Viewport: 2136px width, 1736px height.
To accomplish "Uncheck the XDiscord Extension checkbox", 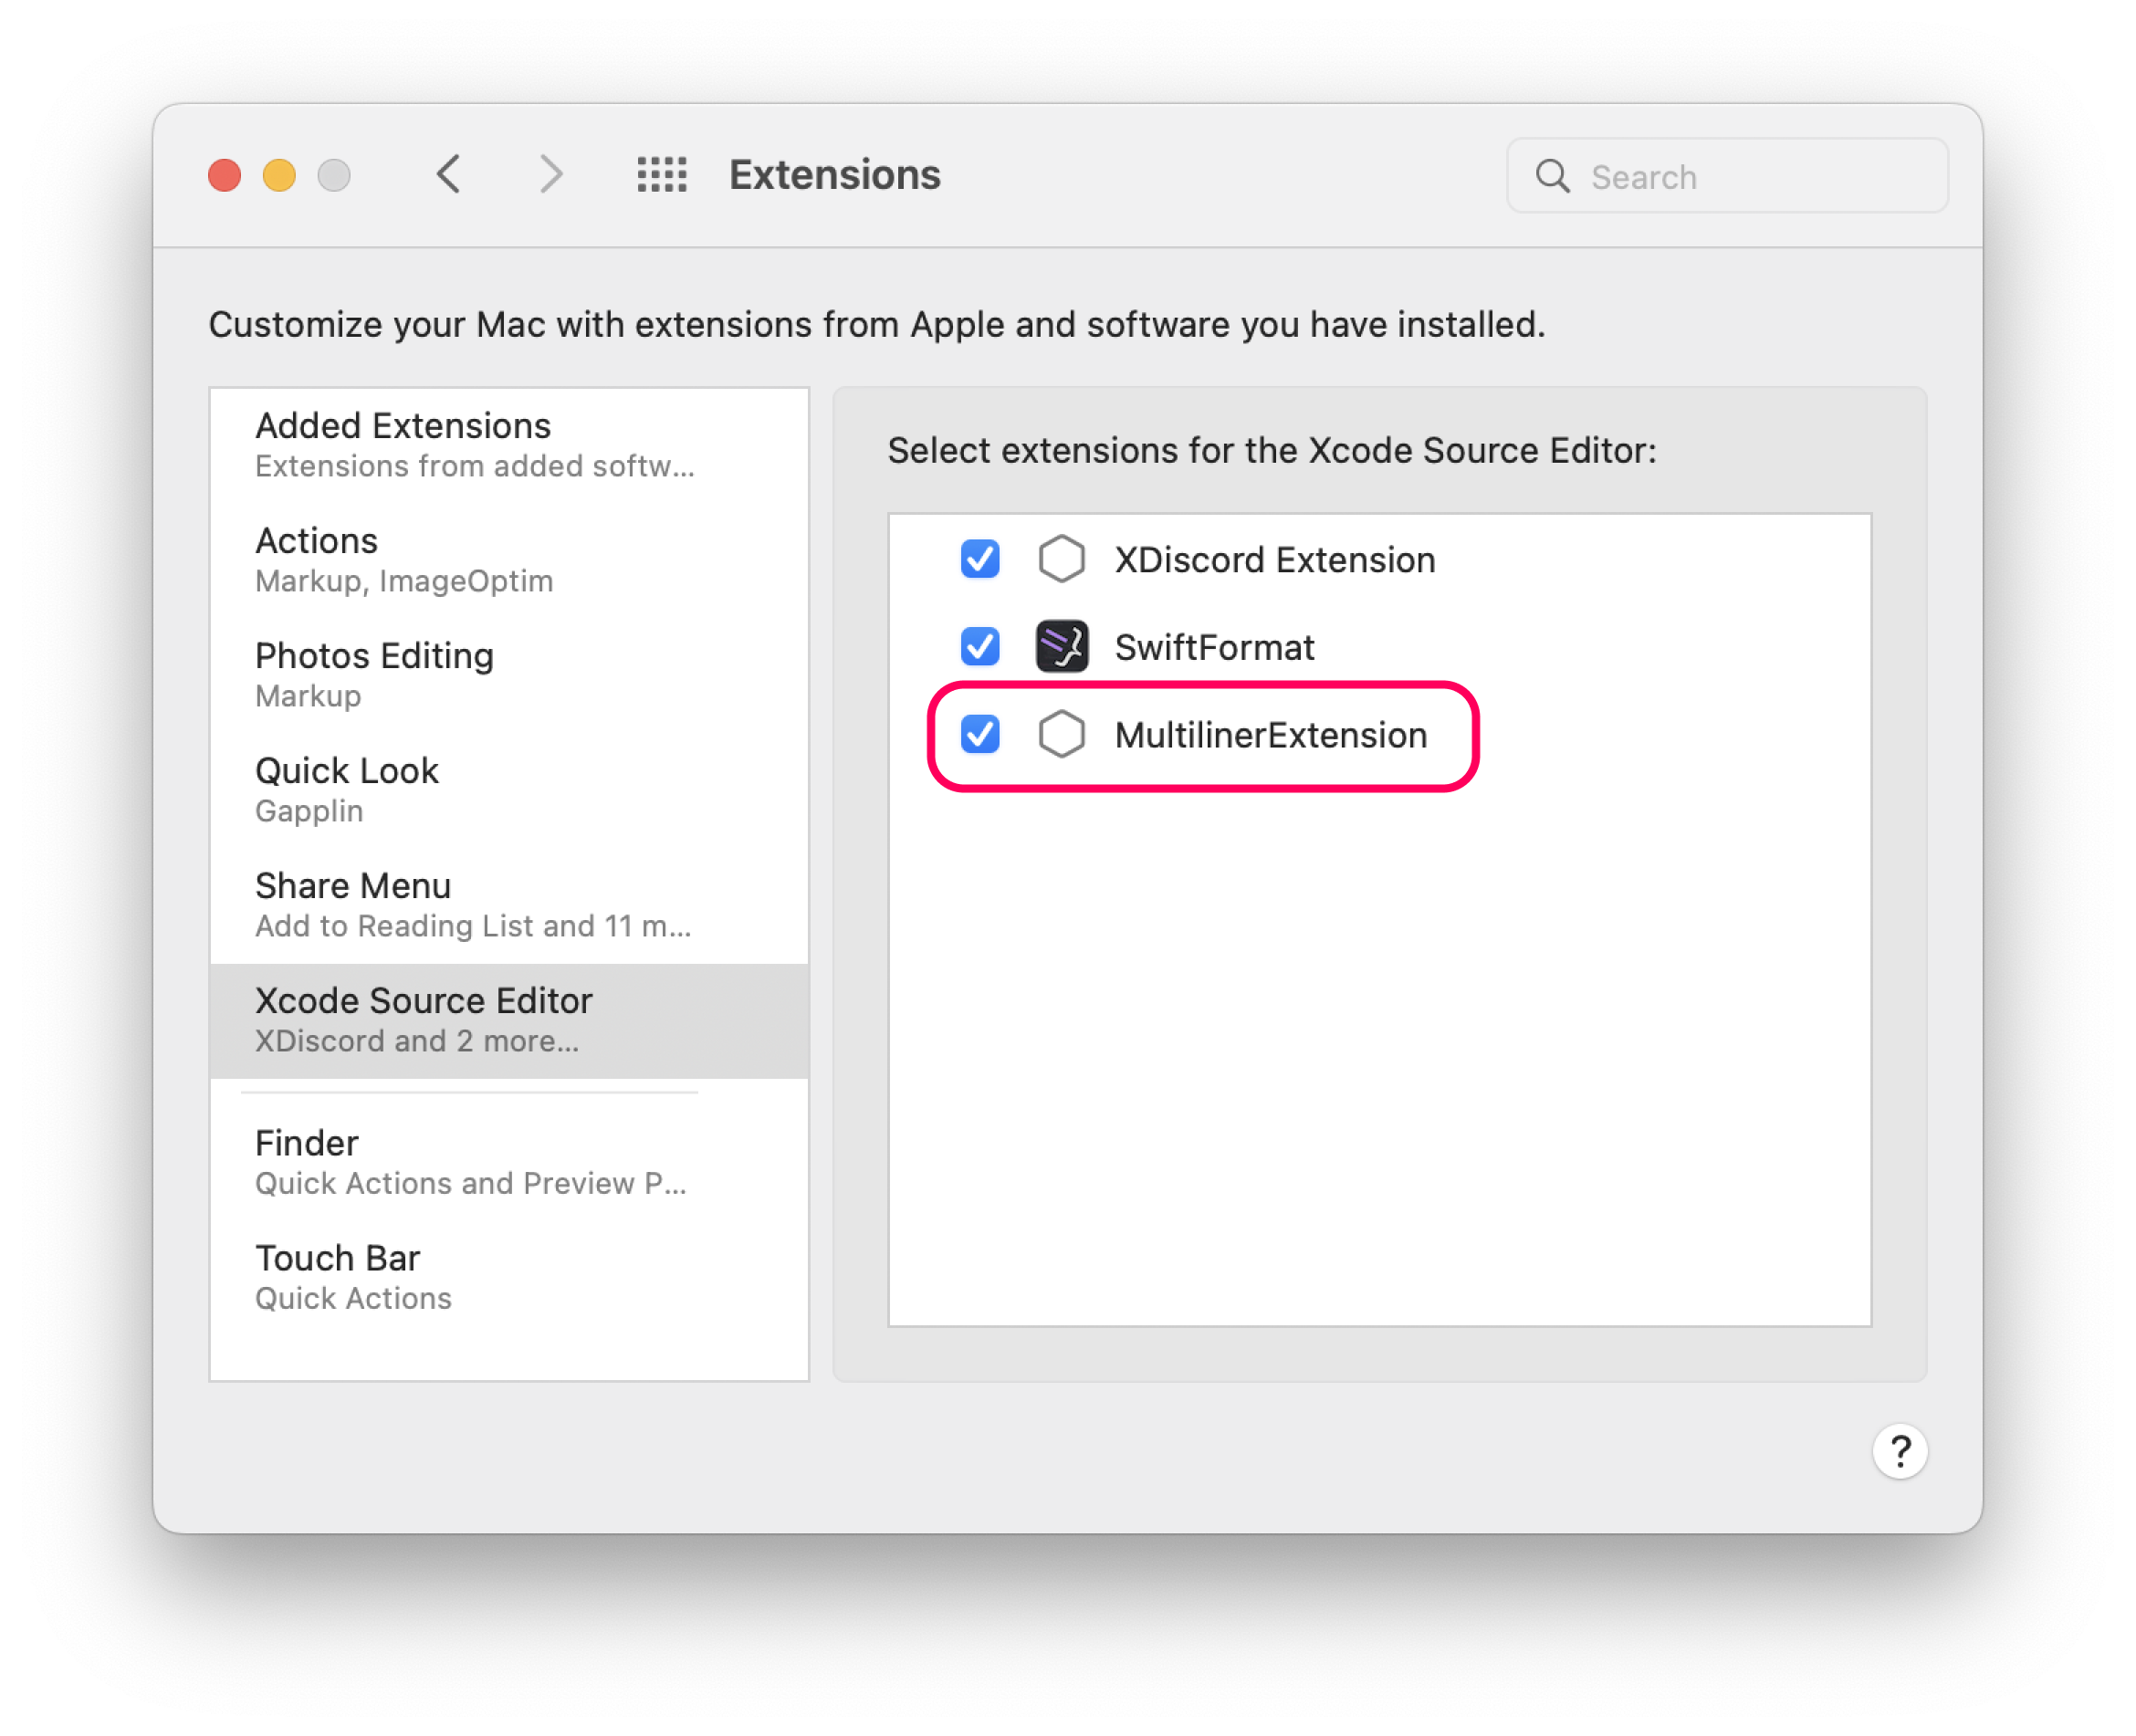I will tap(980, 559).
